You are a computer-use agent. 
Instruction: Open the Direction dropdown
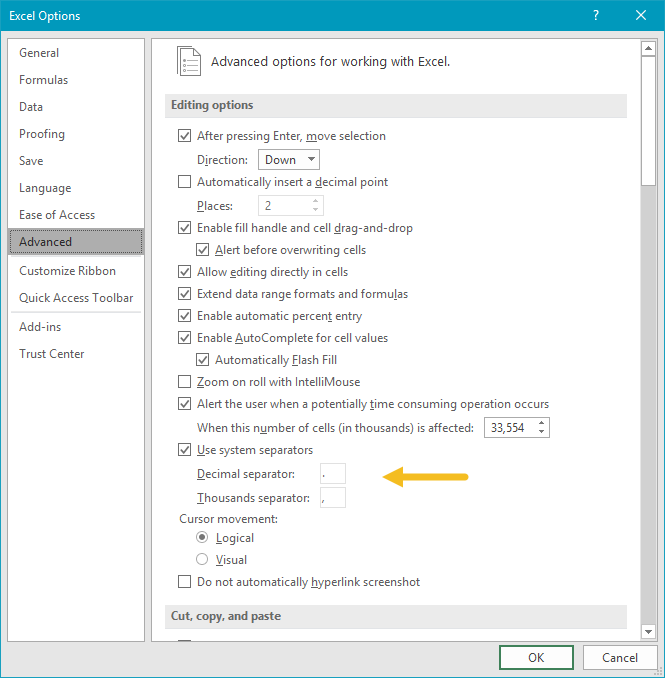pos(289,160)
